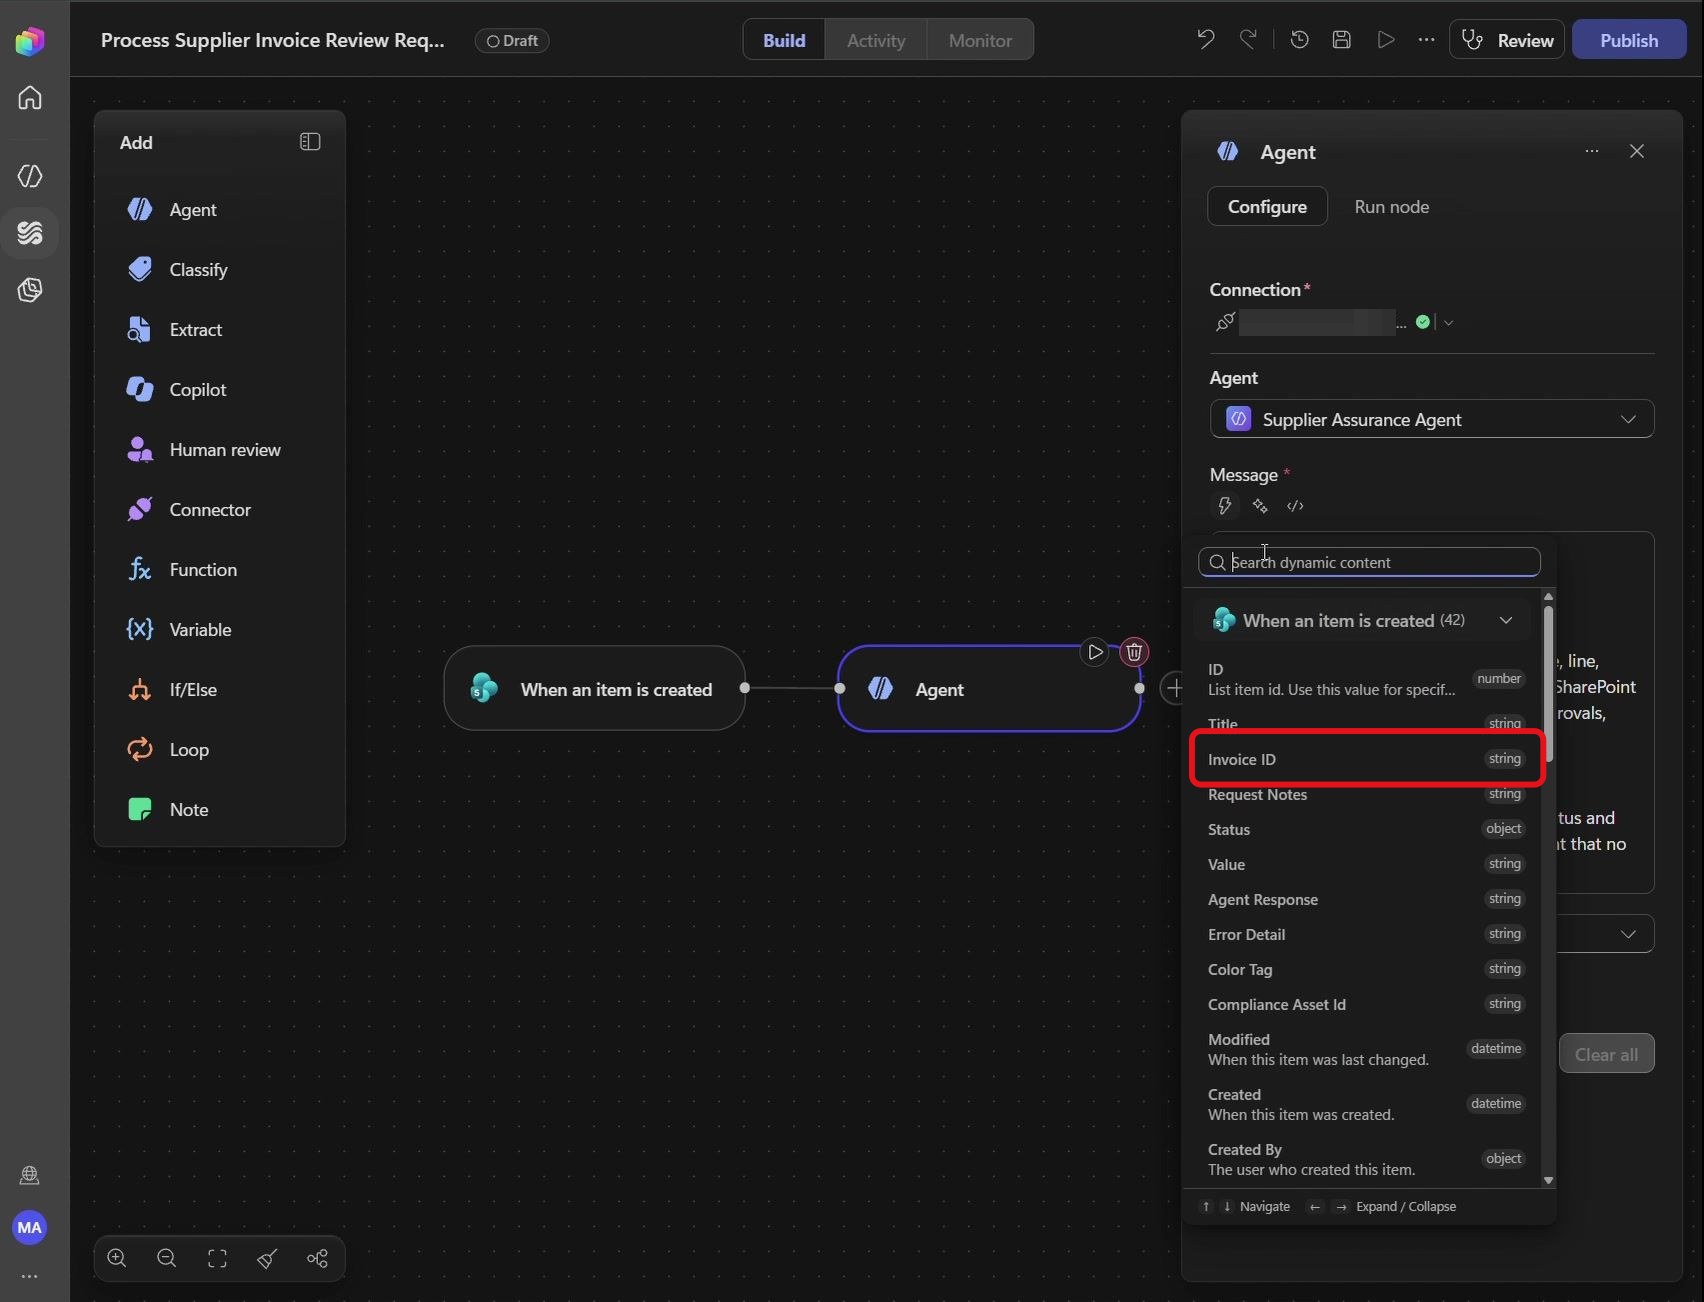Click the auto-layout nodes icon

point(317,1258)
